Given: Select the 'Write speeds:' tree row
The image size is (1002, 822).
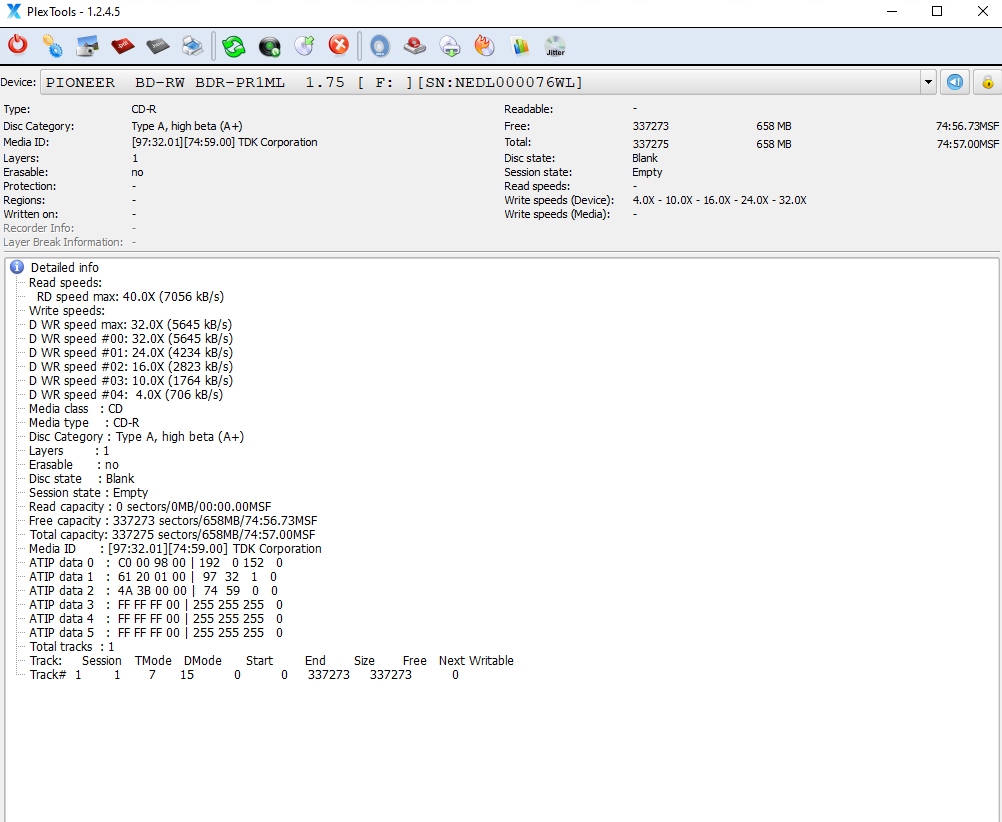Looking at the screenshot, I should (x=66, y=311).
